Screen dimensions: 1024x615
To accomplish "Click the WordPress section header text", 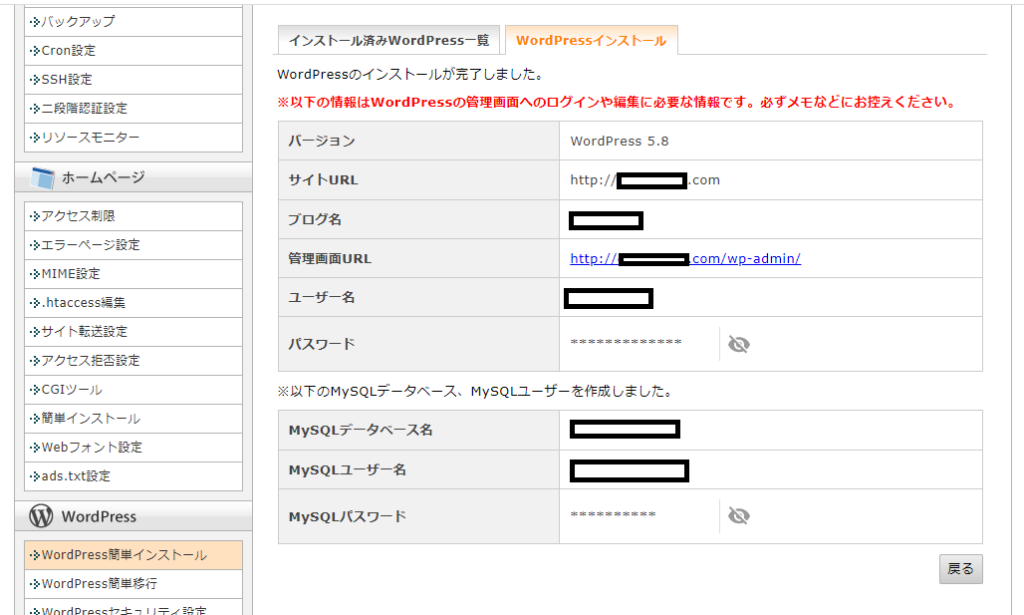I will pos(99,516).
